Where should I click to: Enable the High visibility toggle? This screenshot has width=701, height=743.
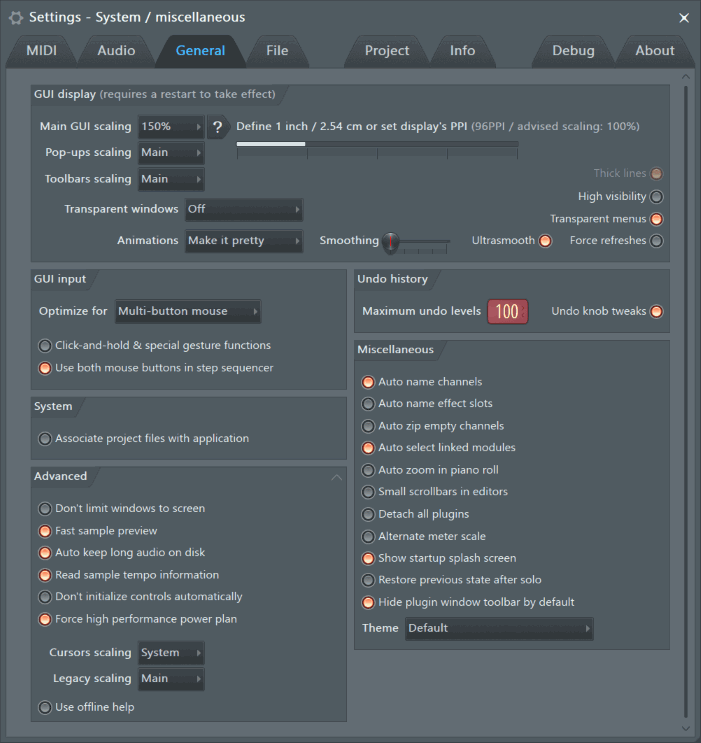point(656,197)
